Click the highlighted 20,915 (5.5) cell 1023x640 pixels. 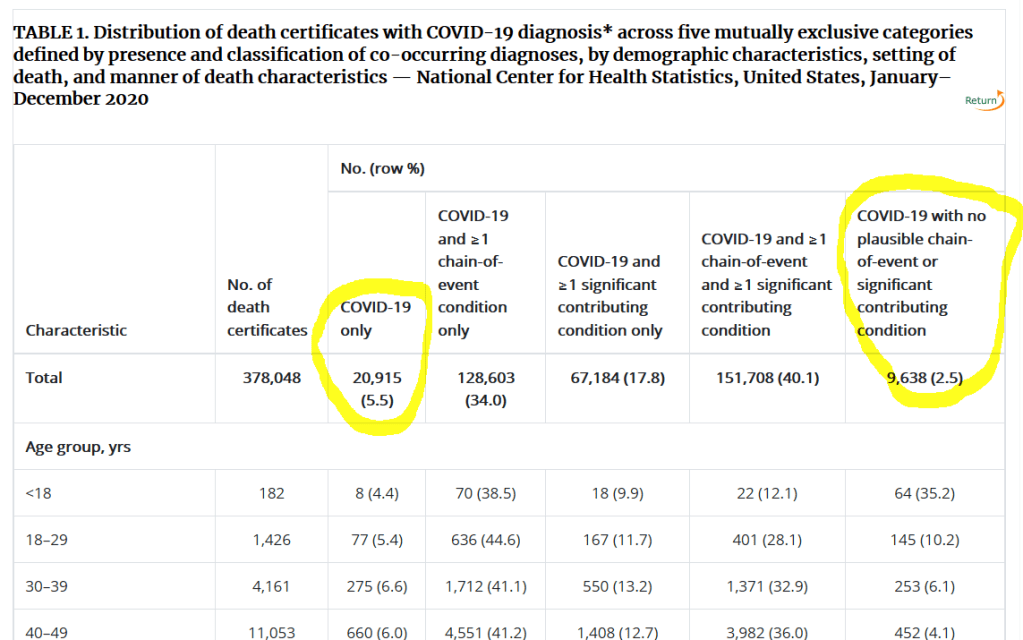[378, 387]
